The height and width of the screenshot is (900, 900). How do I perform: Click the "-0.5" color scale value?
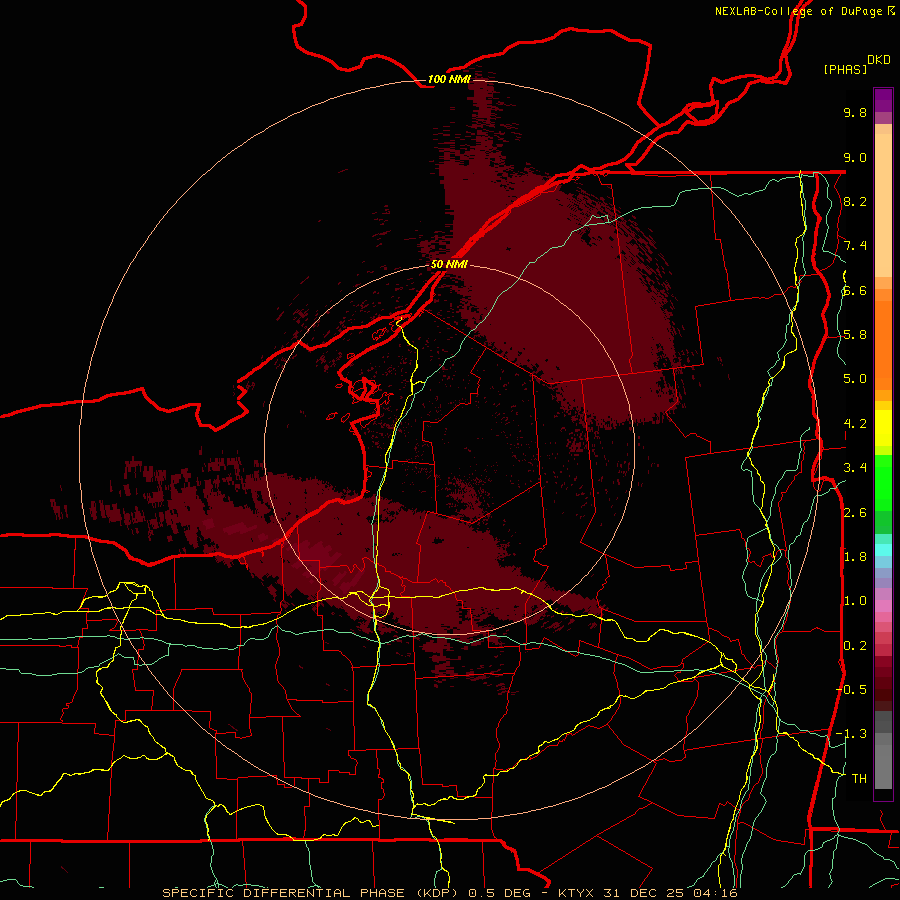click(x=851, y=689)
